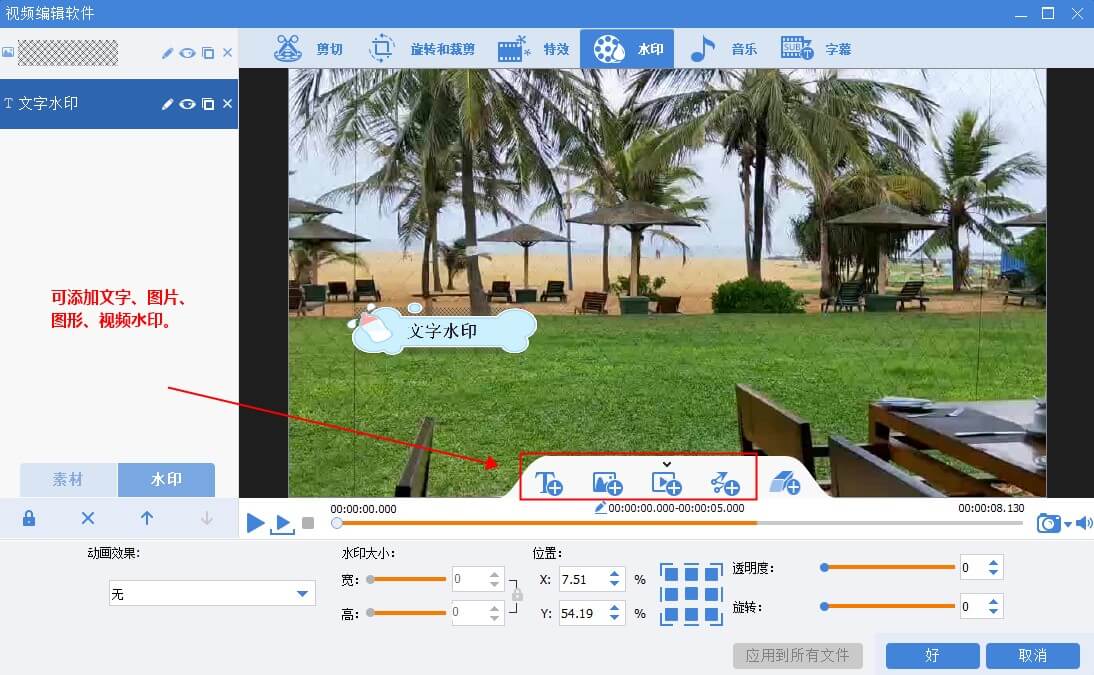Viewport: 1094px width, 675px height.
Task: Duplicate the 文字水印 layer
Action: point(208,104)
